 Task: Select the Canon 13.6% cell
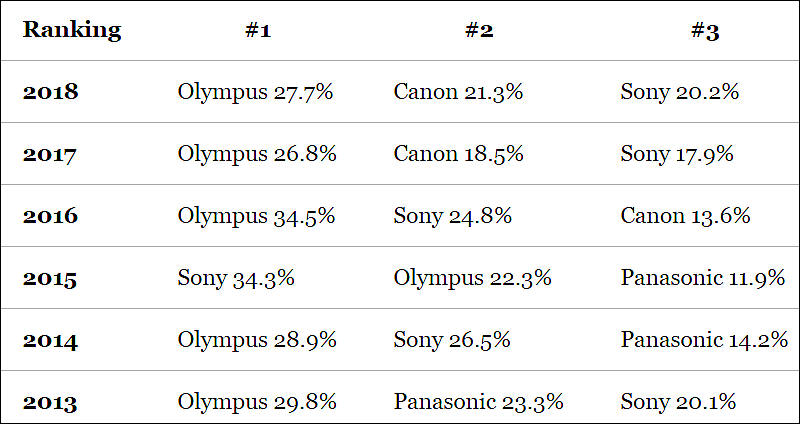(x=685, y=216)
